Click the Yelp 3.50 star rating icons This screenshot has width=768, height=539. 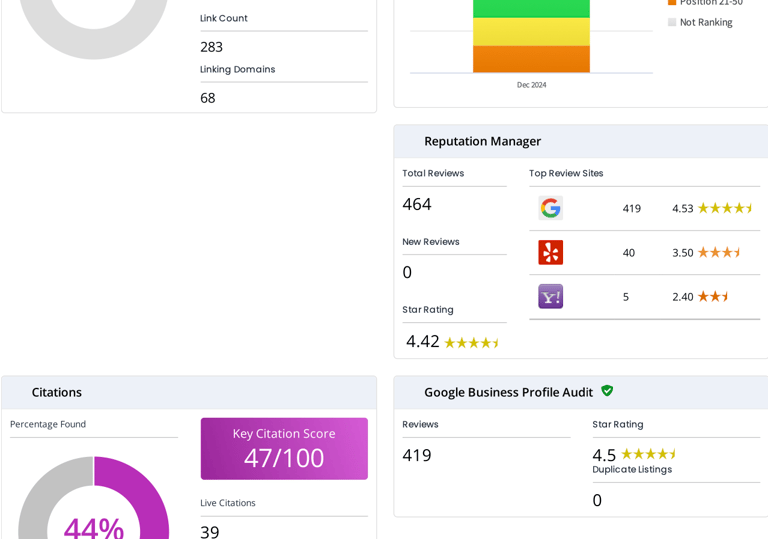[x=719, y=252]
